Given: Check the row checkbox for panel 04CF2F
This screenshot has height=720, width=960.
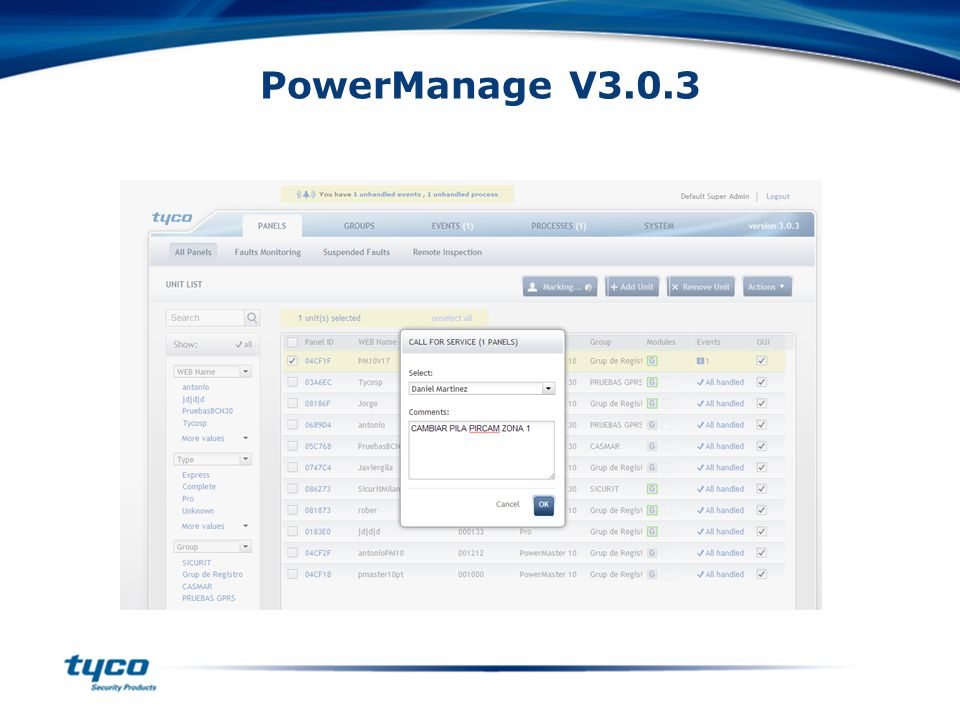Looking at the screenshot, I should (x=293, y=553).
